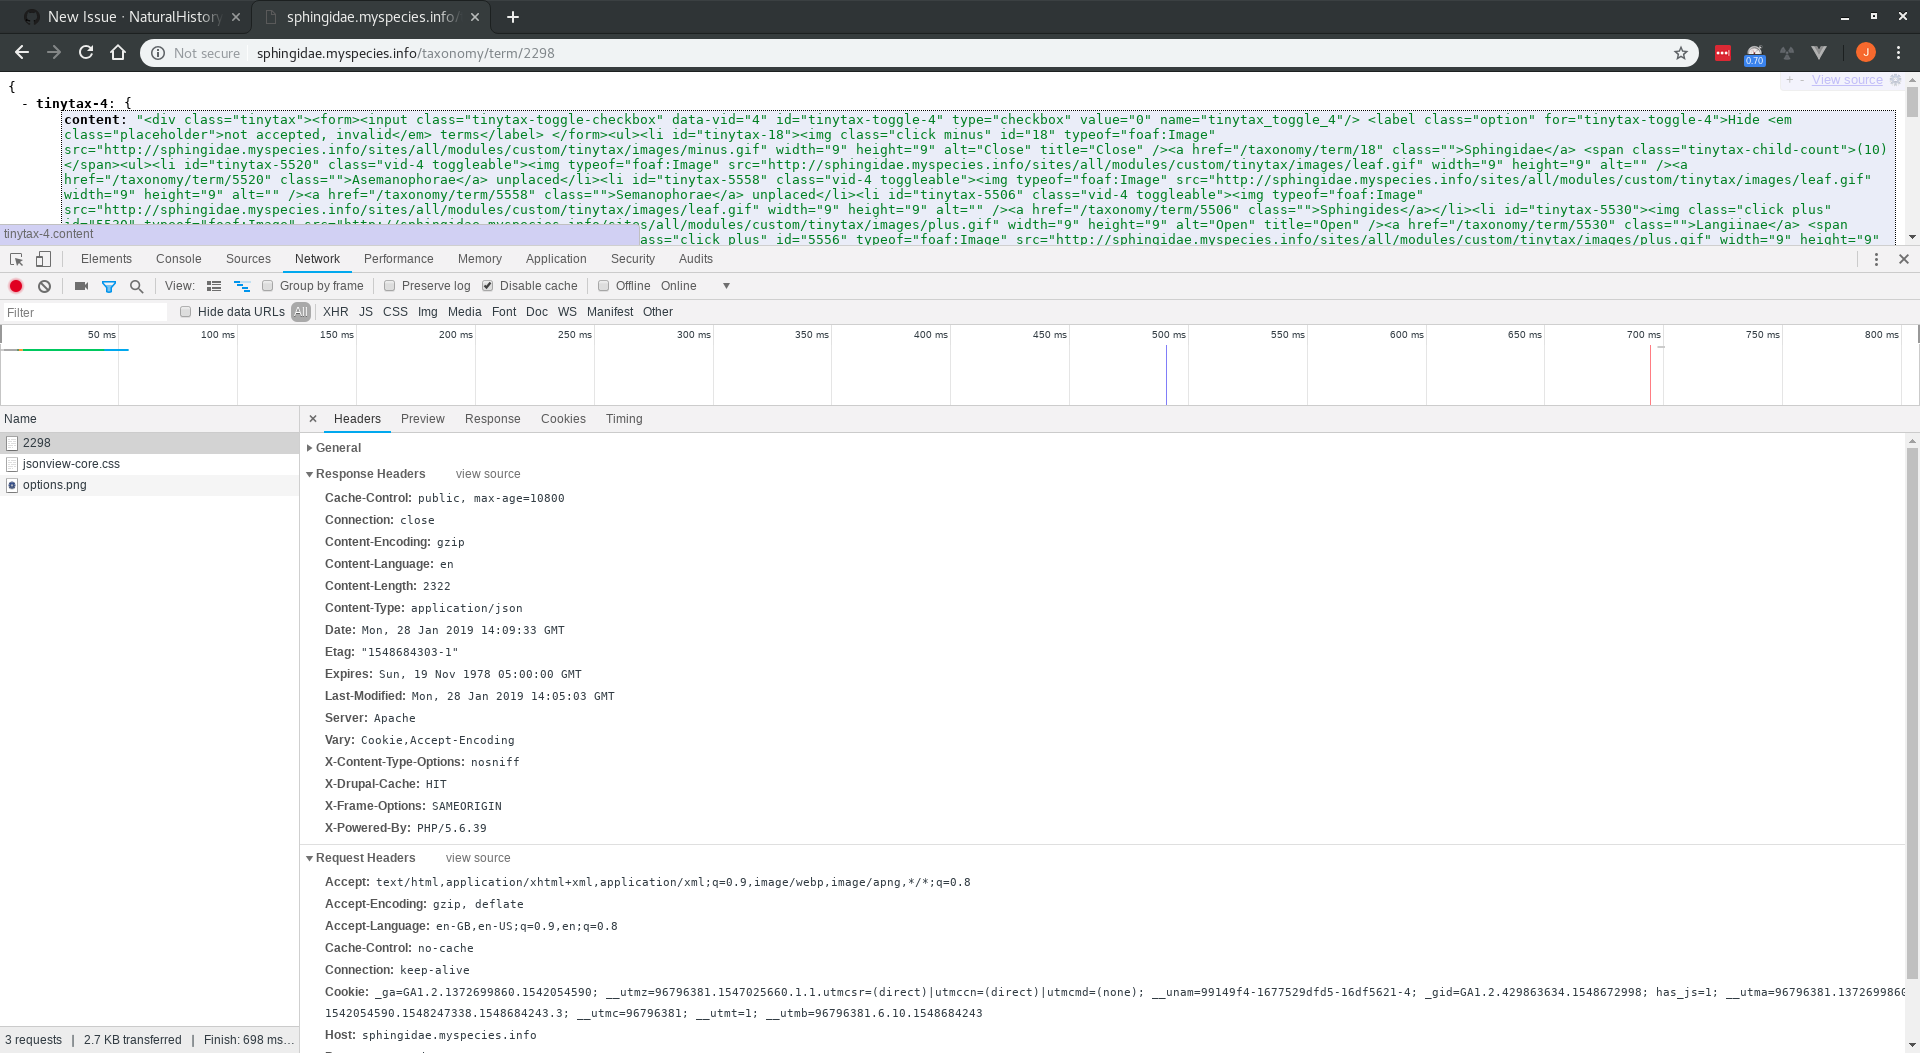Activate the inspect element picker
The height and width of the screenshot is (1053, 1920).
15,259
